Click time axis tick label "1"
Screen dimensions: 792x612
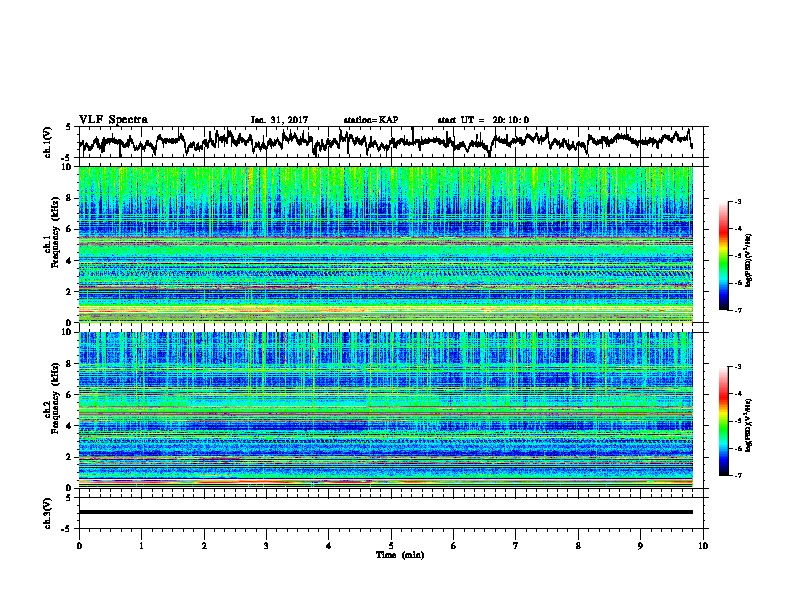click(142, 546)
